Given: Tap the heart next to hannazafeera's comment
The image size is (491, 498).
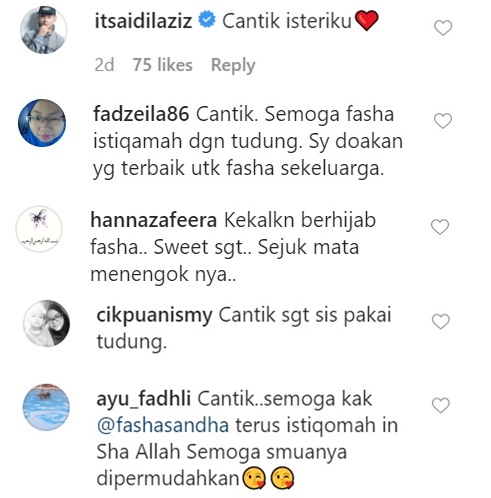Looking at the screenshot, I should (x=440, y=227).
